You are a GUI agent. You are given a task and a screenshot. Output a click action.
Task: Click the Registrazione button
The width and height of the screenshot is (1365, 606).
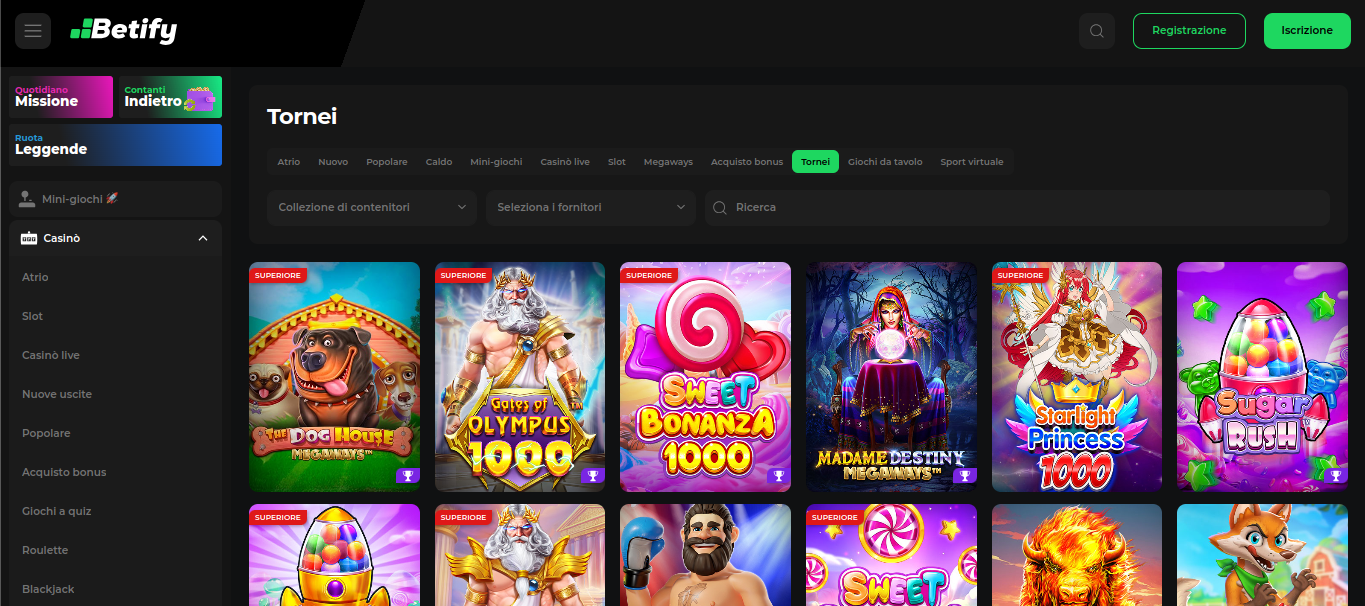coord(1189,31)
